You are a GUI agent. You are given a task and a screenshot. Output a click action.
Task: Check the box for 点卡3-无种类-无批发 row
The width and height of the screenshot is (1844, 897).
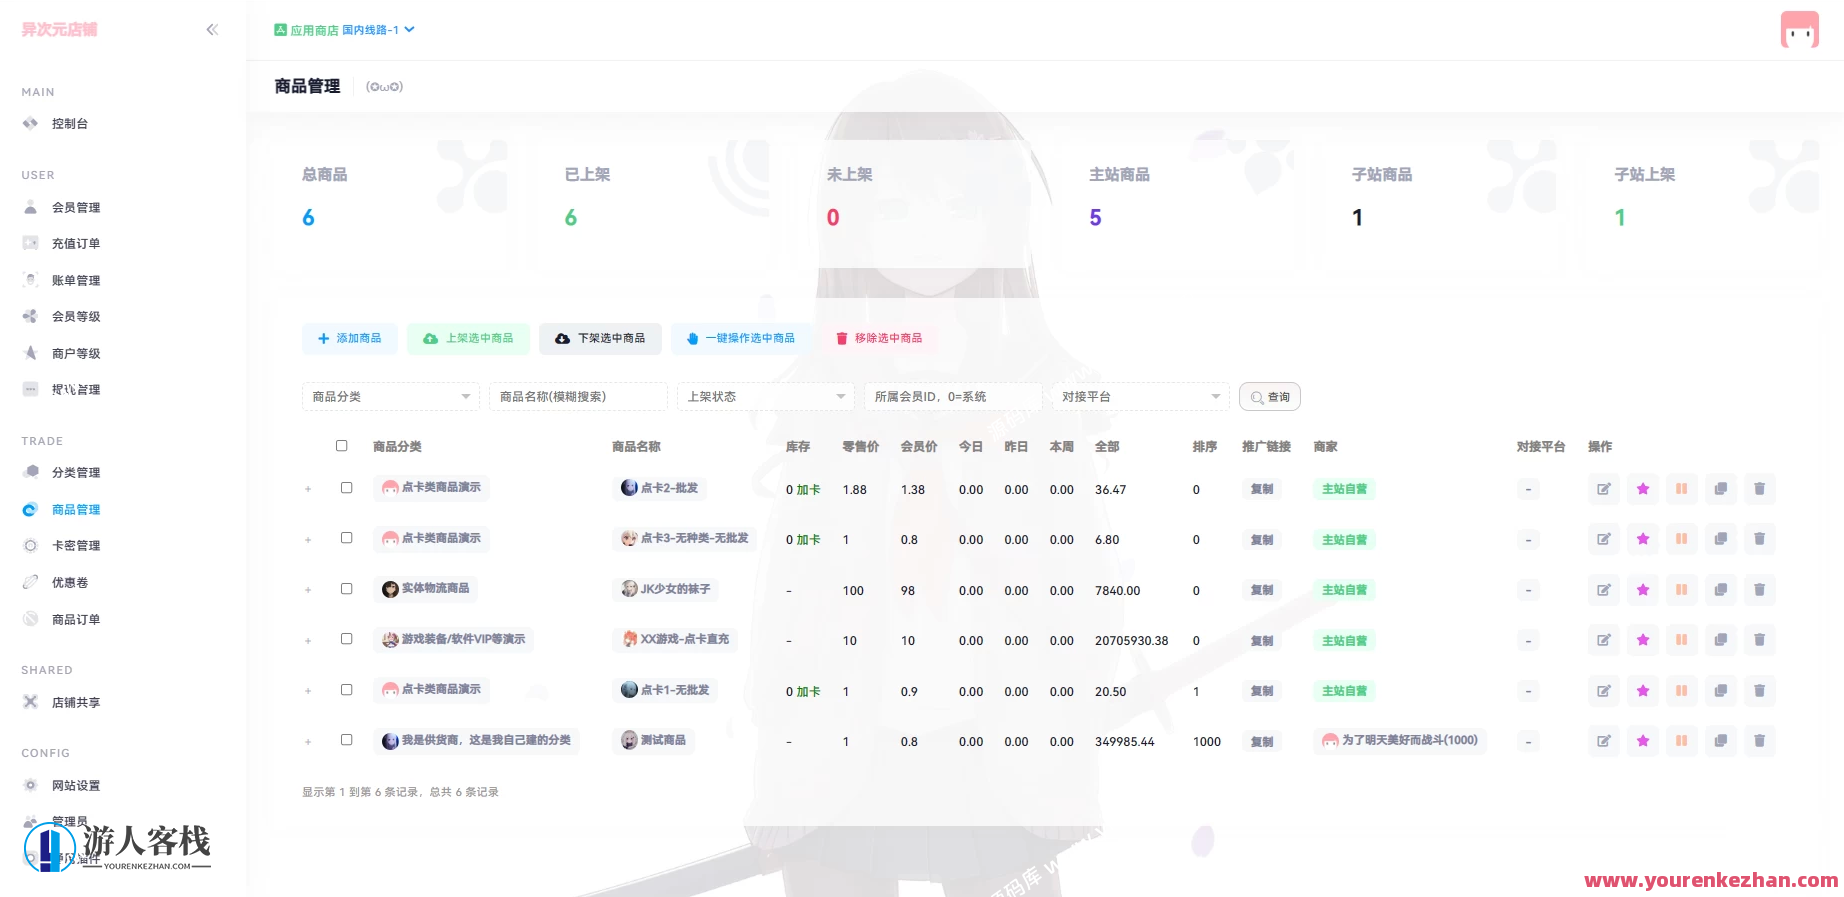click(x=347, y=538)
